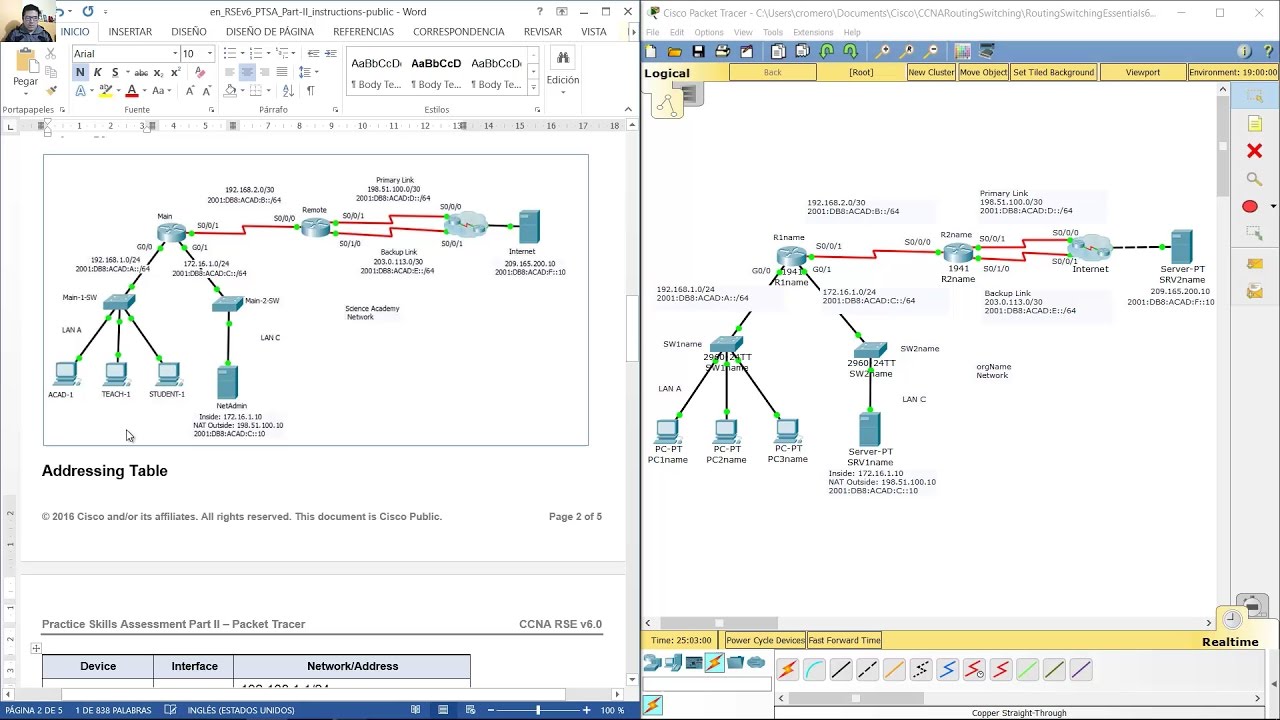Open the drawing palette in Packet Tracer
Image resolution: width=1280 pixels, height=720 pixels.
(x=962, y=51)
